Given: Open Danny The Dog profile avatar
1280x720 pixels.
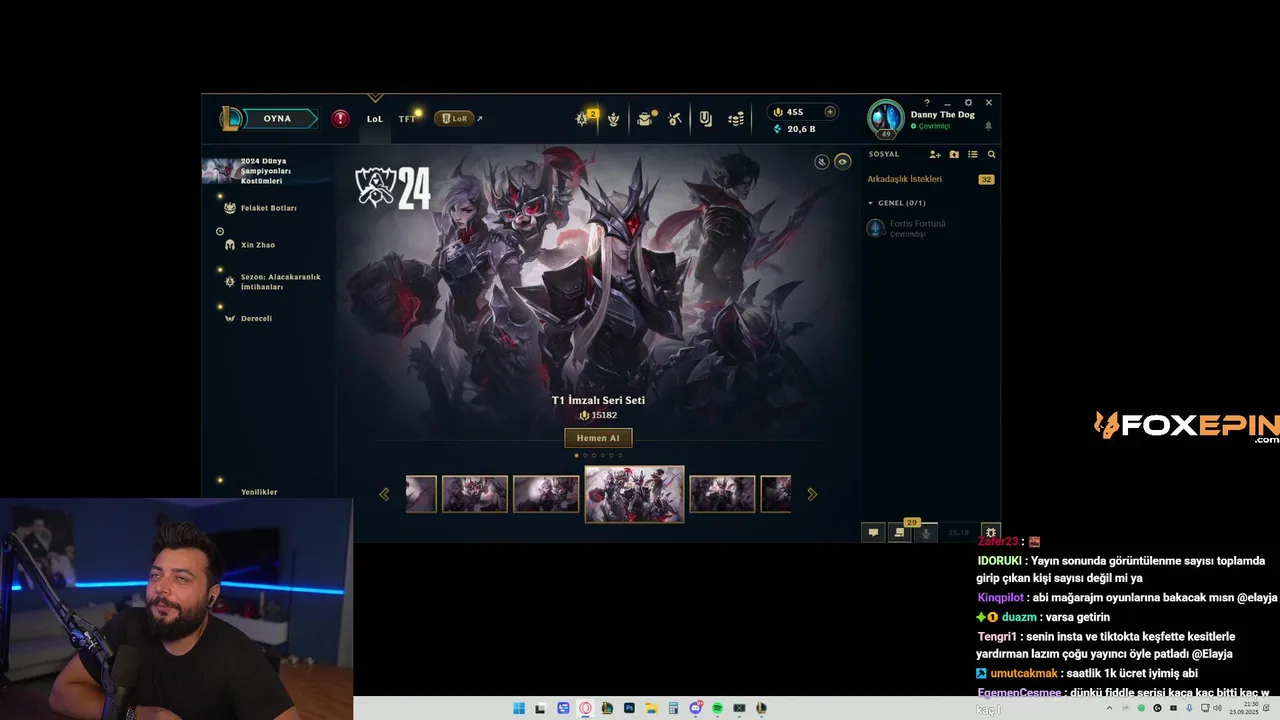Looking at the screenshot, I should click(x=885, y=119).
